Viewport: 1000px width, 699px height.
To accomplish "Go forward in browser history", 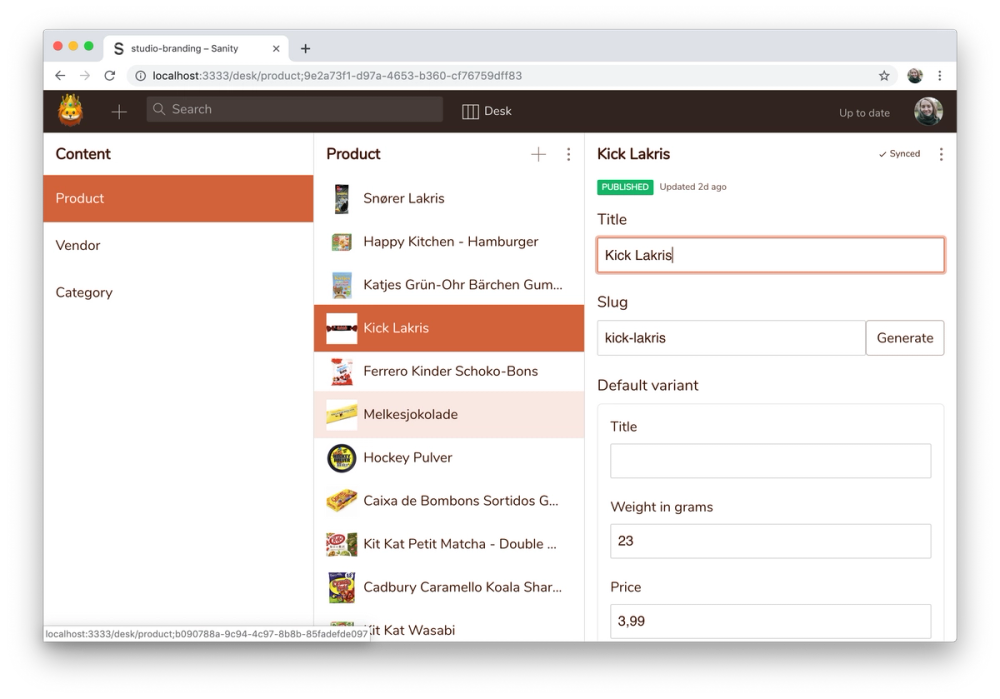I will (x=85, y=75).
